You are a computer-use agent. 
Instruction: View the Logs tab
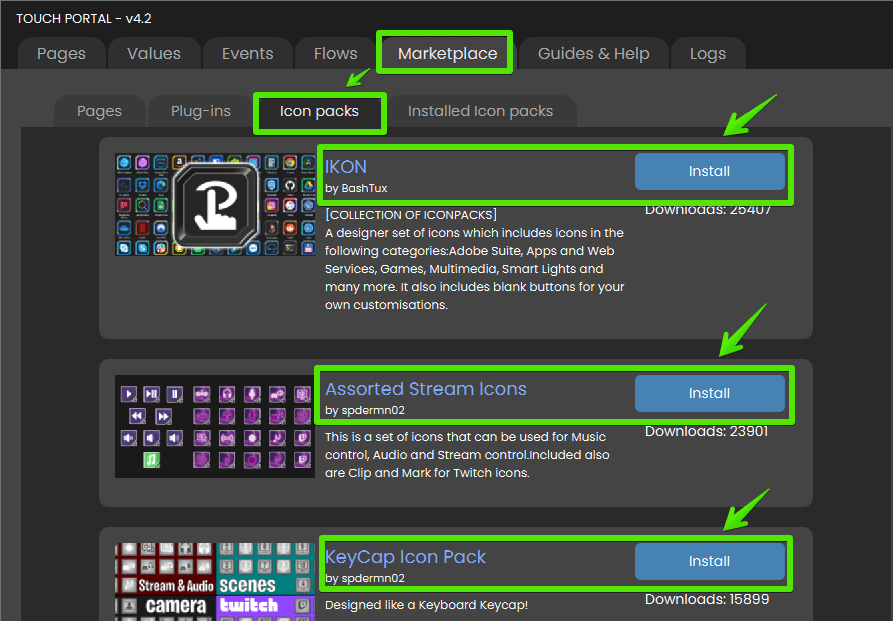(708, 54)
